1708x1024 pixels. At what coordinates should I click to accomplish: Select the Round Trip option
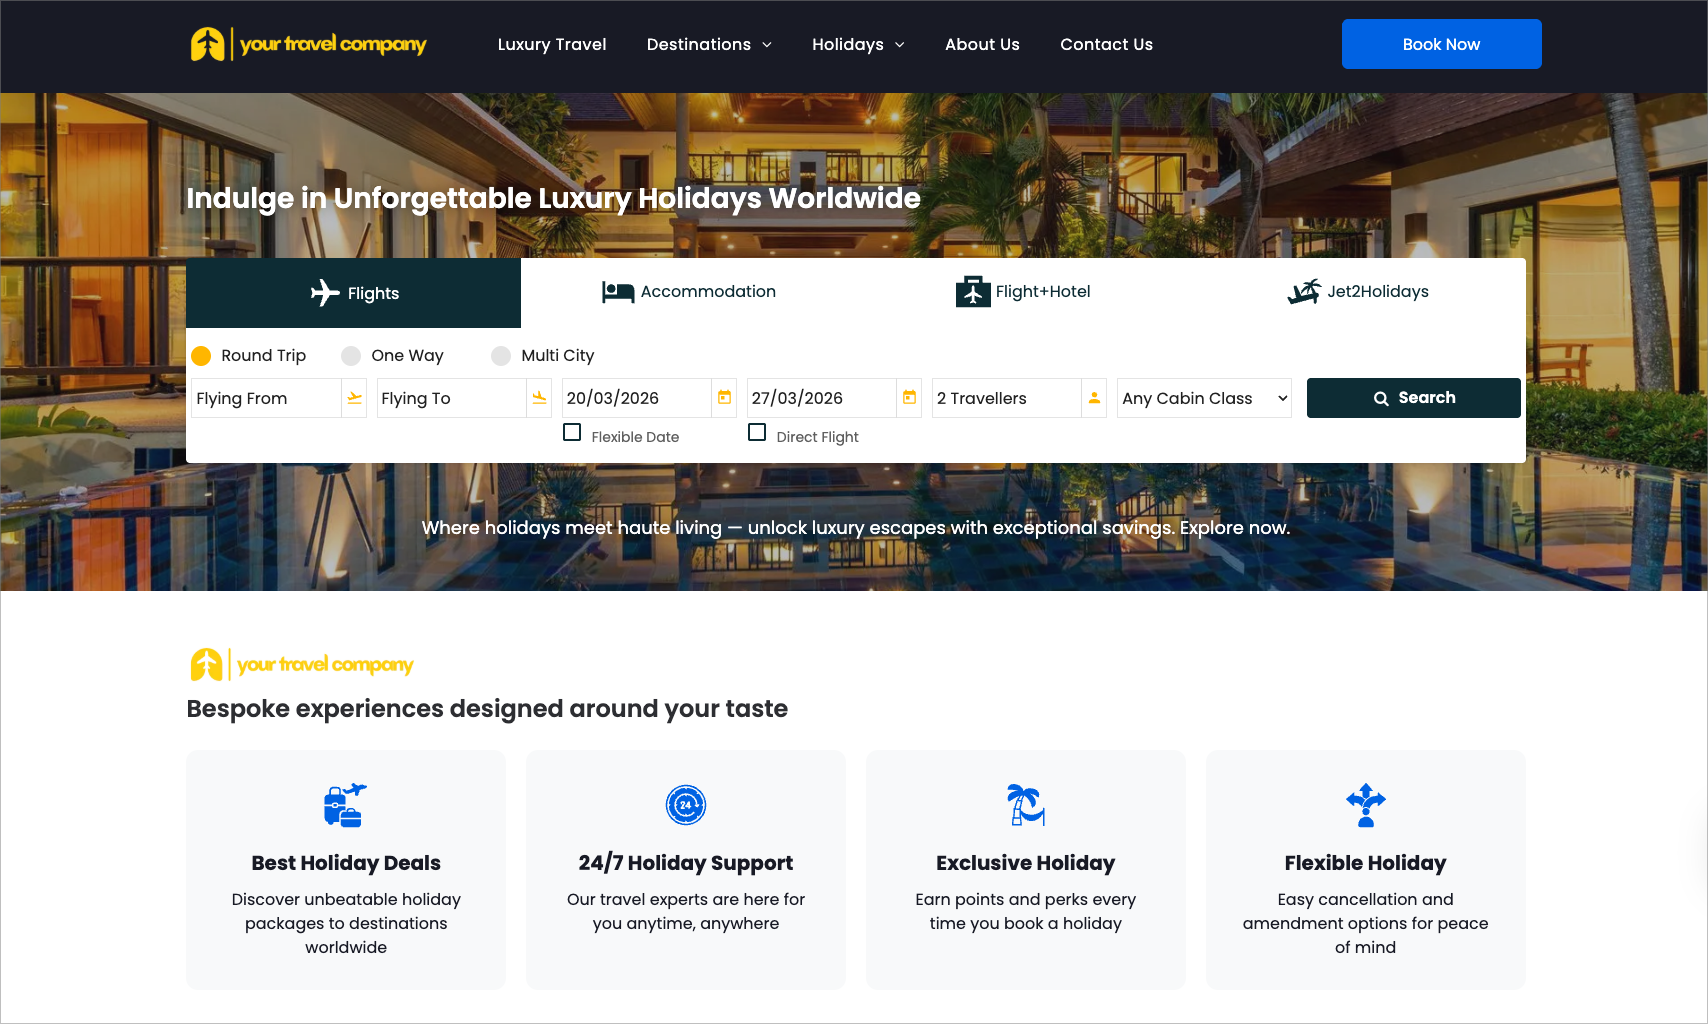(203, 356)
